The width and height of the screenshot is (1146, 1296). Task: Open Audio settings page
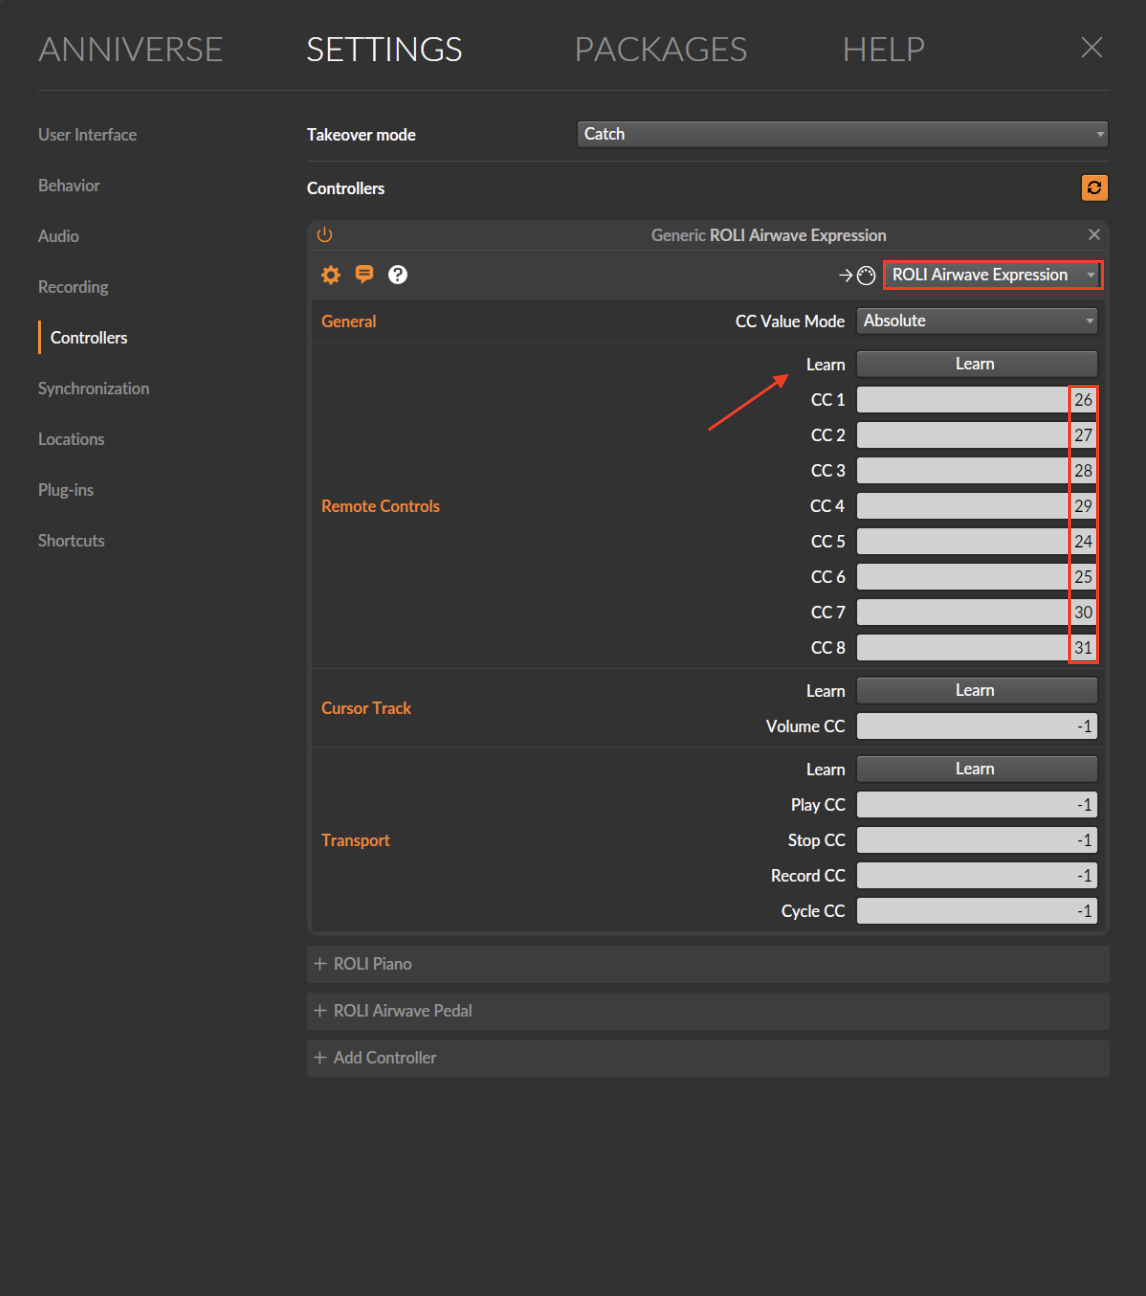(58, 237)
